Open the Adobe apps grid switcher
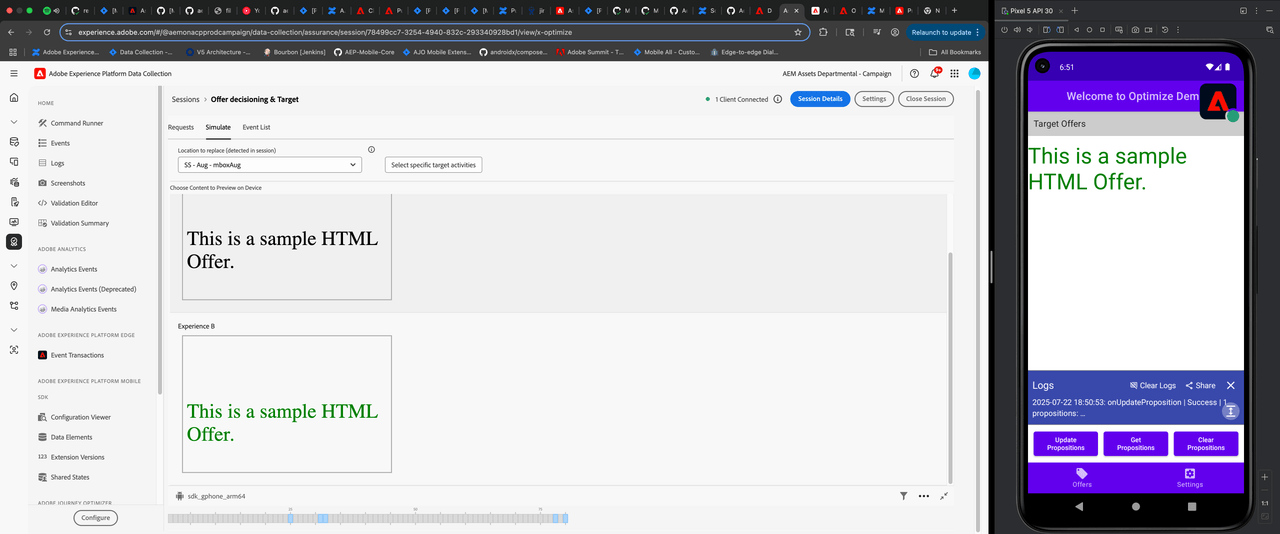This screenshot has height=534, width=1280. click(954, 73)
